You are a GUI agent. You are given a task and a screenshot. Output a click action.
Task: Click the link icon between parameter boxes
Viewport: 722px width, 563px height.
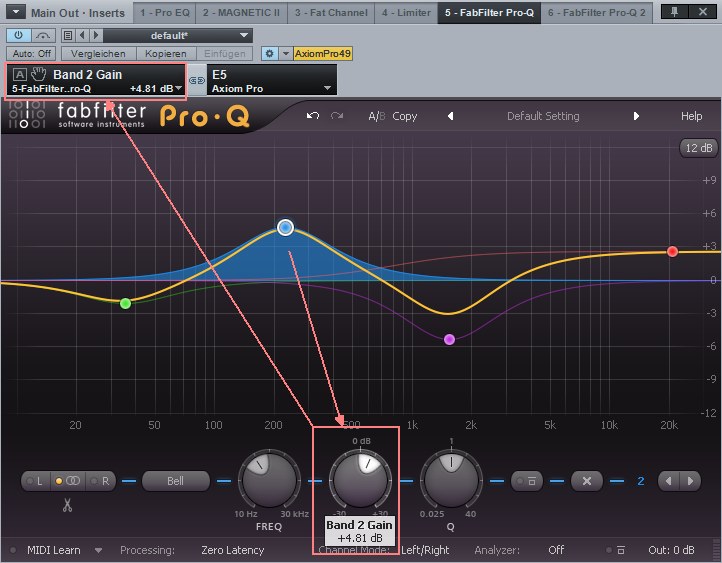(197, 81)
